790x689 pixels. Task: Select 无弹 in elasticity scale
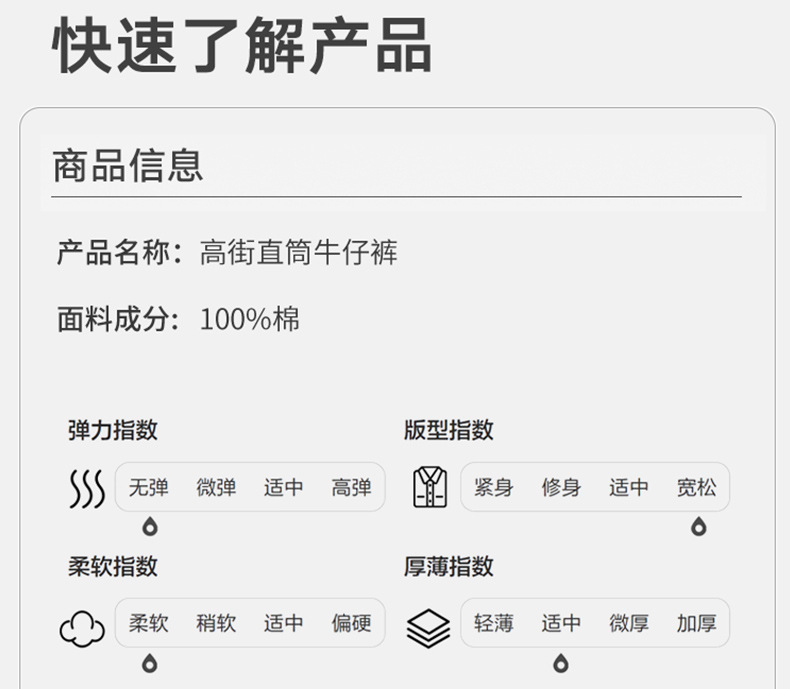[149, 488]
